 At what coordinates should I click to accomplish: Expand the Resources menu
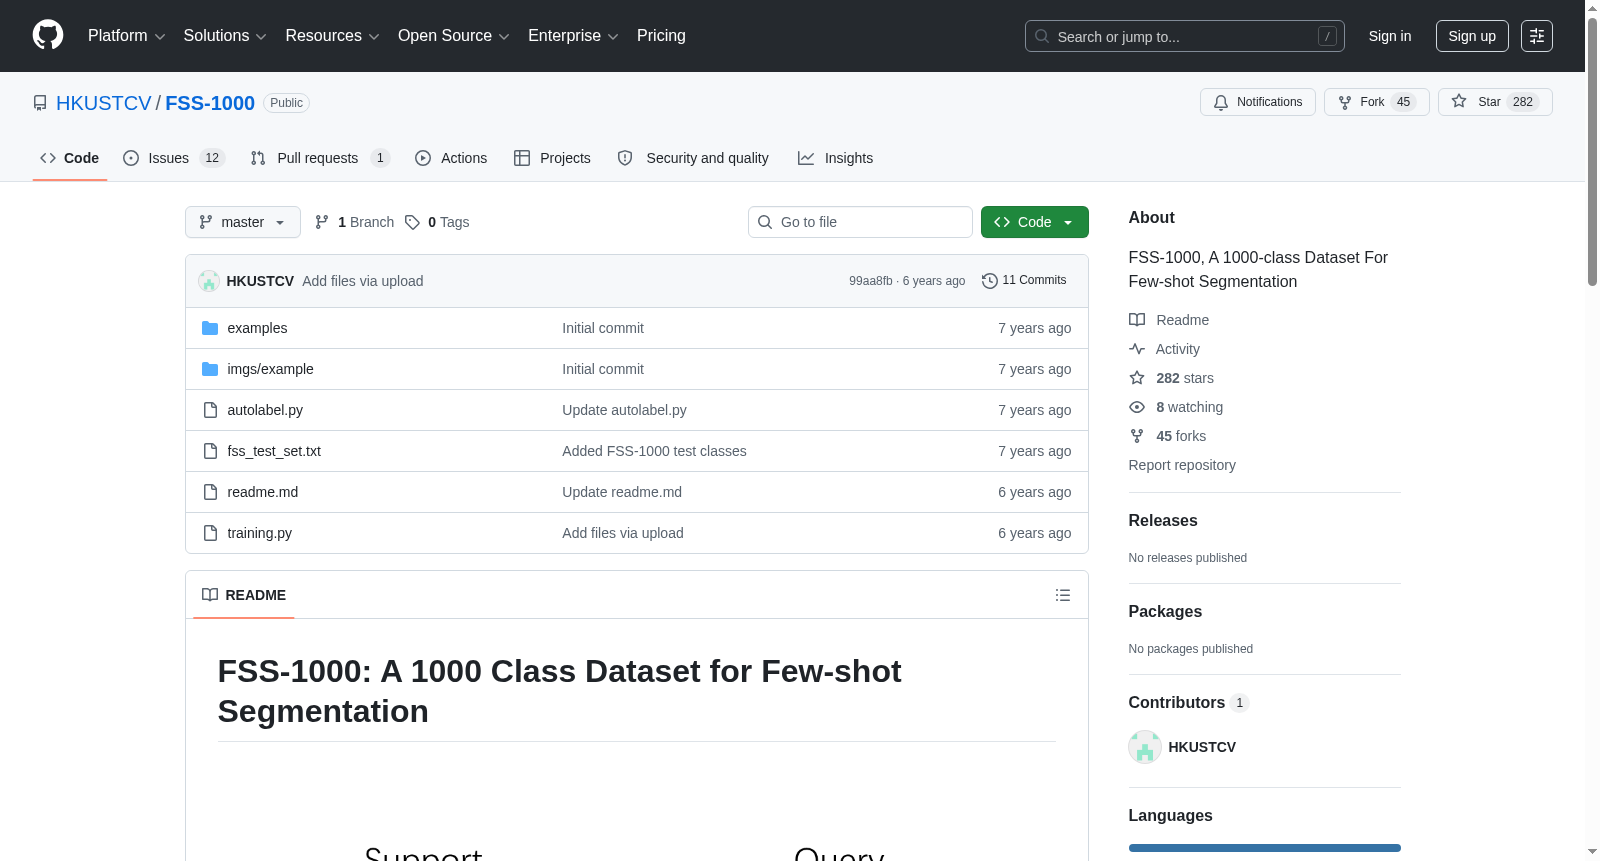(332, 36)
